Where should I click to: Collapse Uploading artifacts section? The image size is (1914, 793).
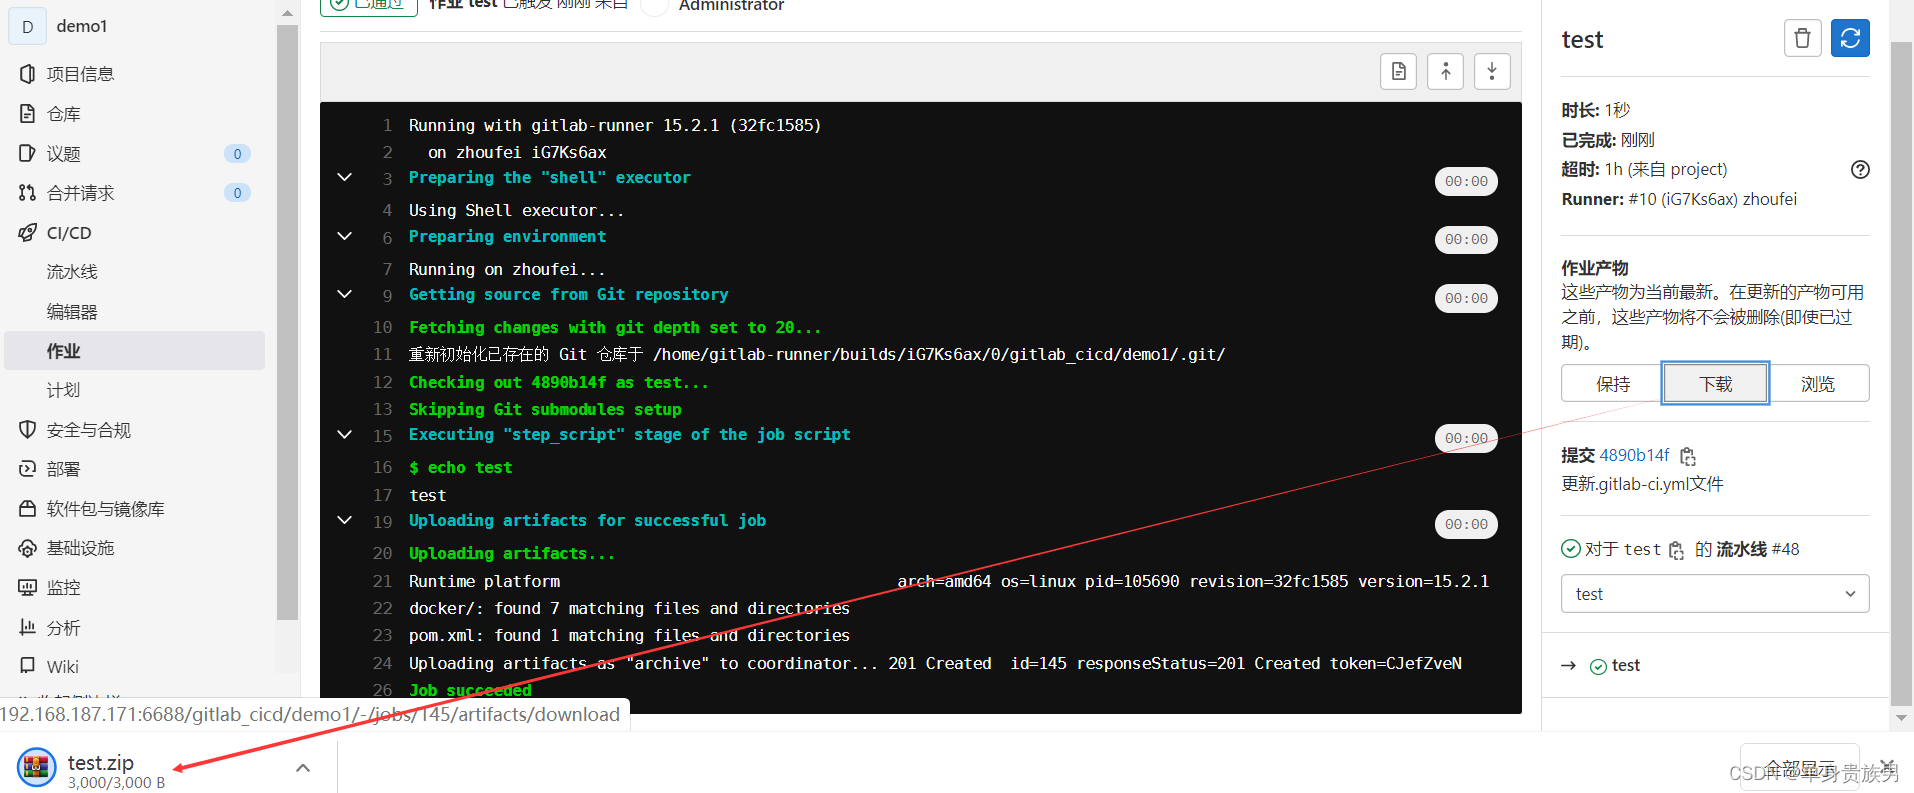tap(344, 520)
